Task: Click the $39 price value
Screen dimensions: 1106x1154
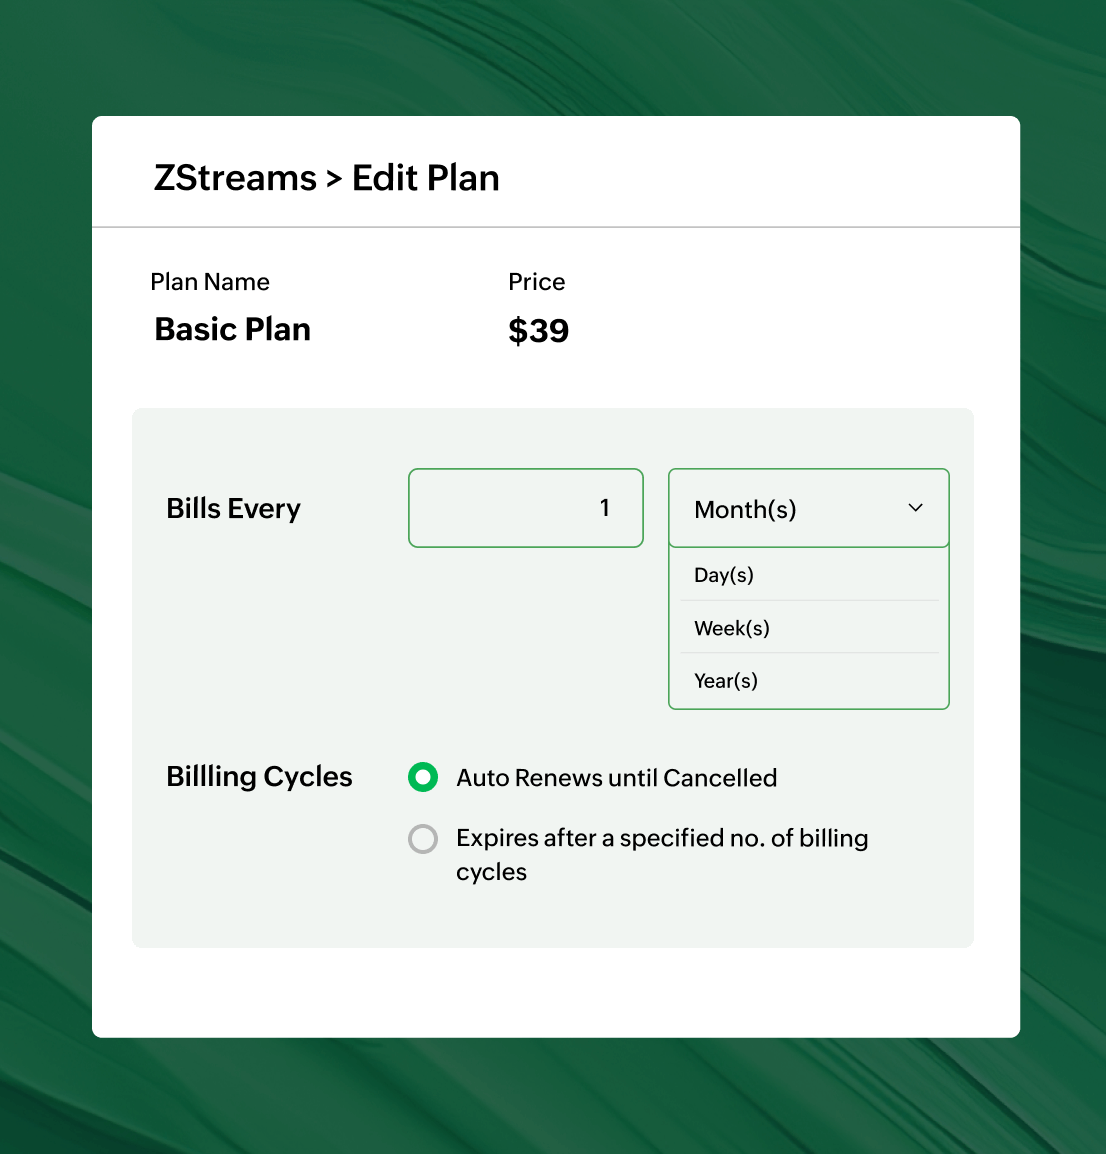Action: pos(538,330)
